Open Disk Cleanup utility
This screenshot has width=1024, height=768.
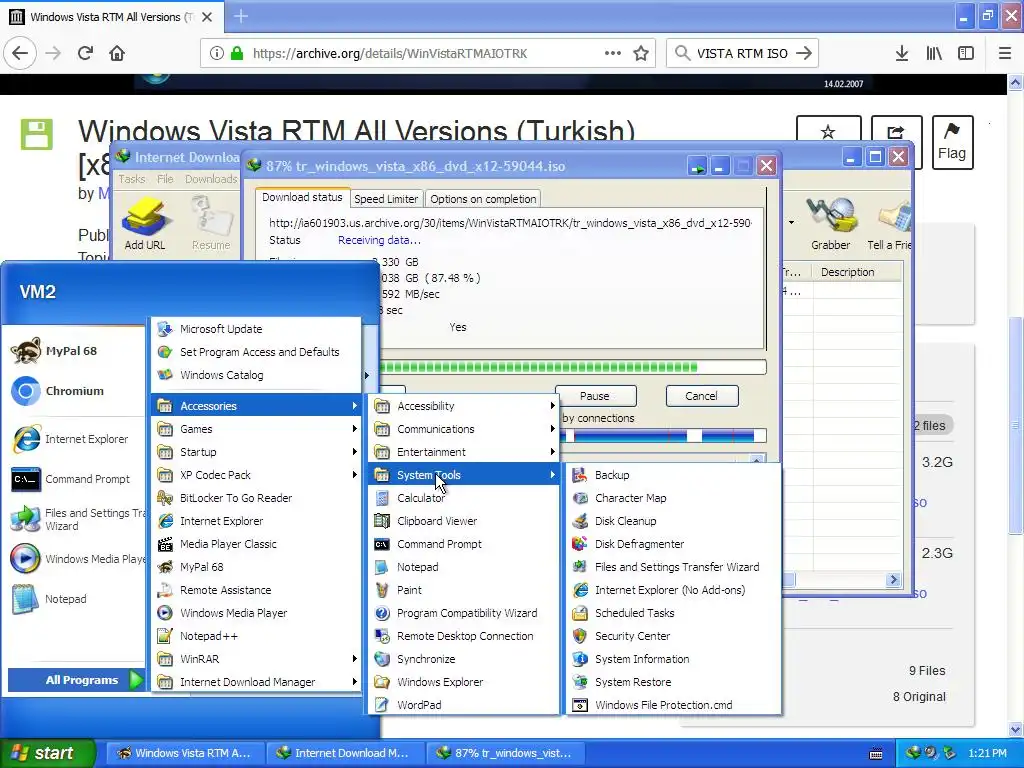[x=673, y=520]
